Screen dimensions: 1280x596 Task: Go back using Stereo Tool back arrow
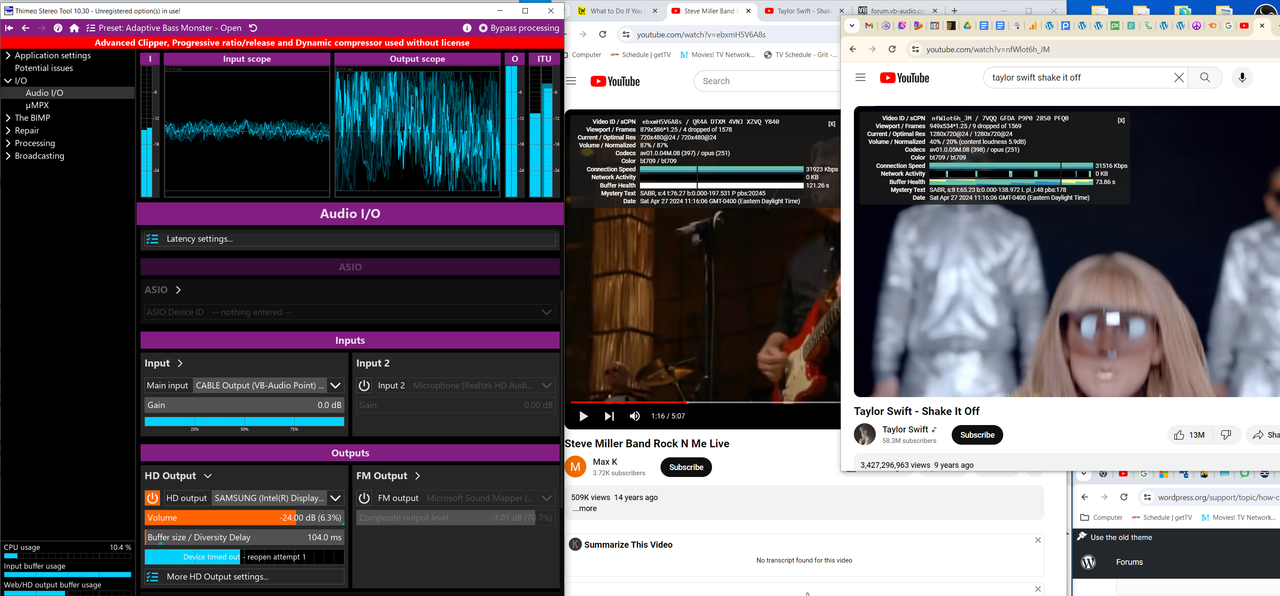click(25, 28)
